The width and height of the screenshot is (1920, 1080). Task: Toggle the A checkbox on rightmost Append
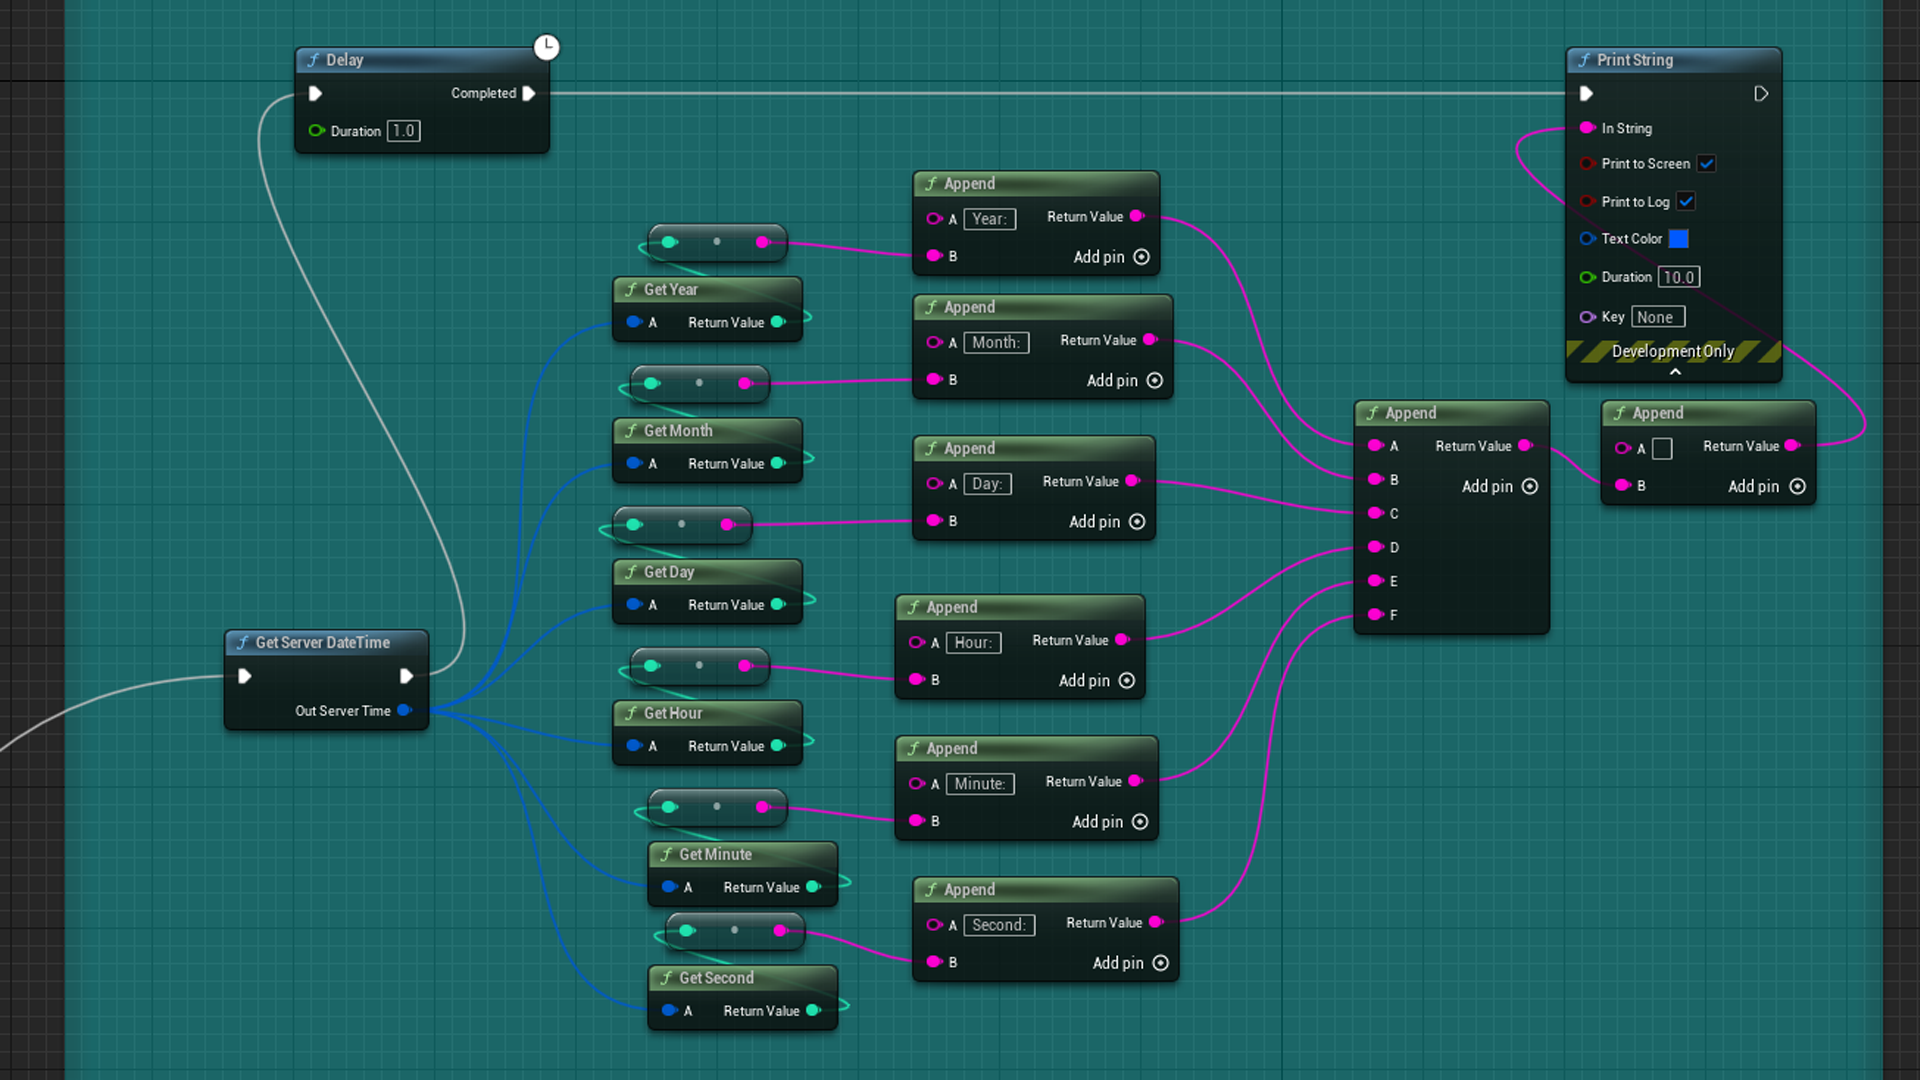tap(1662, 448)
